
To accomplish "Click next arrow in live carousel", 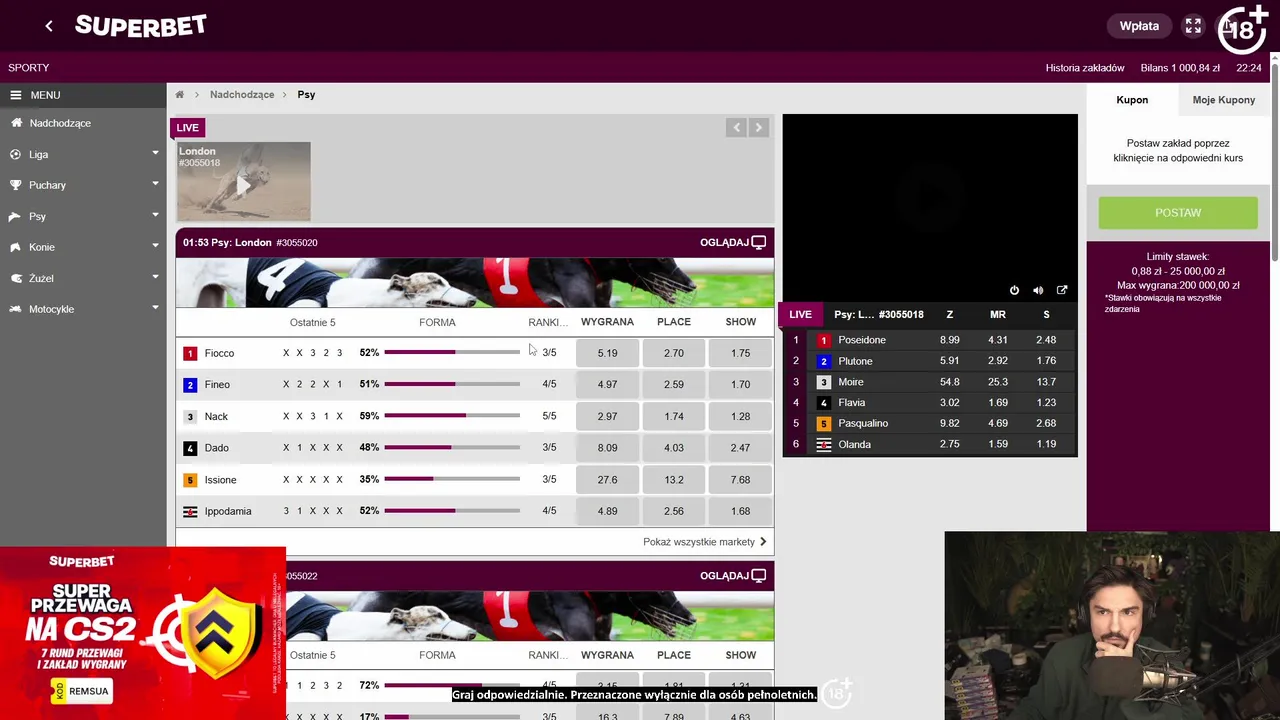I will pos(758,127).
